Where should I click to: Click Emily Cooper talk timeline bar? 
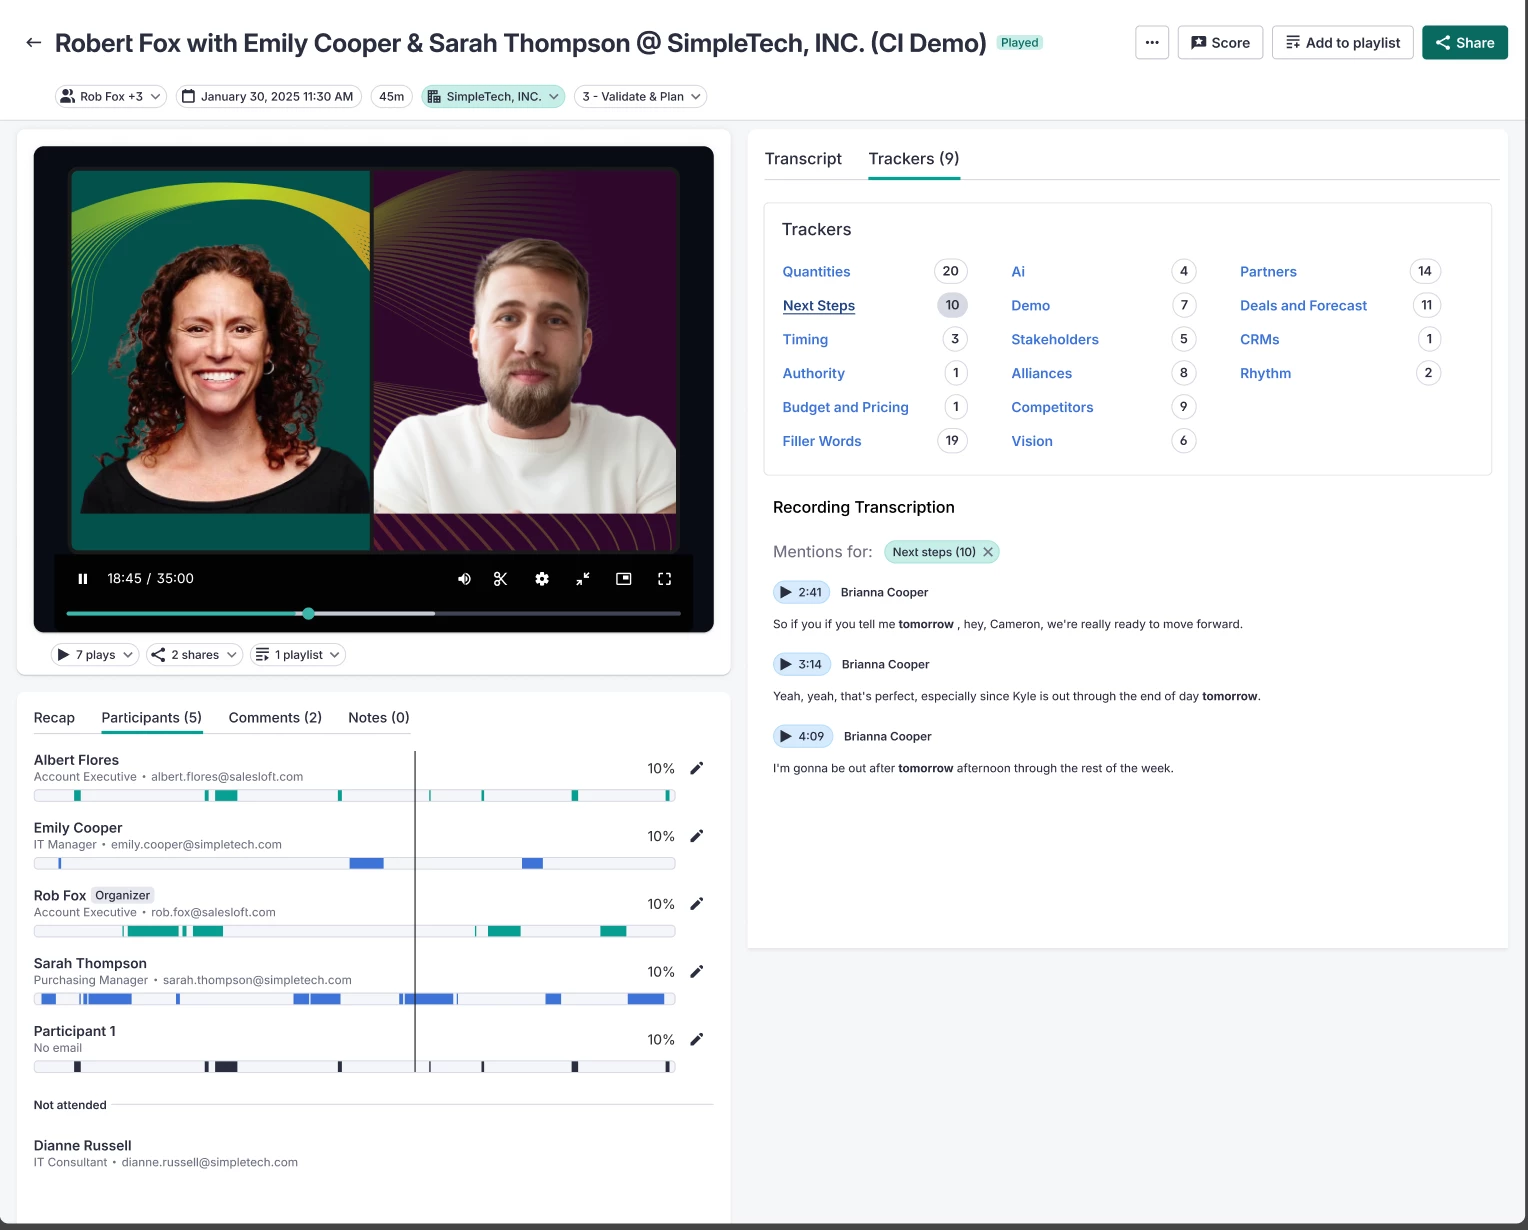point(354,863)
